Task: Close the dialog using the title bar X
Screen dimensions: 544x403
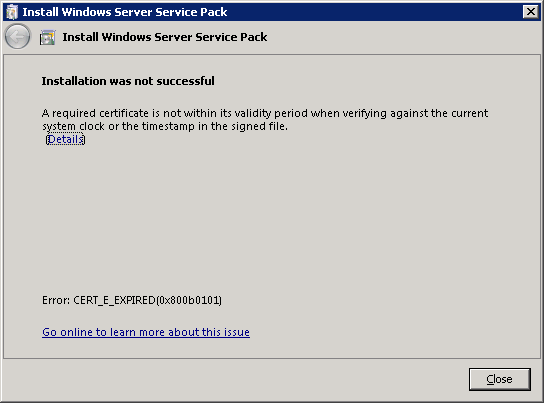Action: [x=530, y=12]
